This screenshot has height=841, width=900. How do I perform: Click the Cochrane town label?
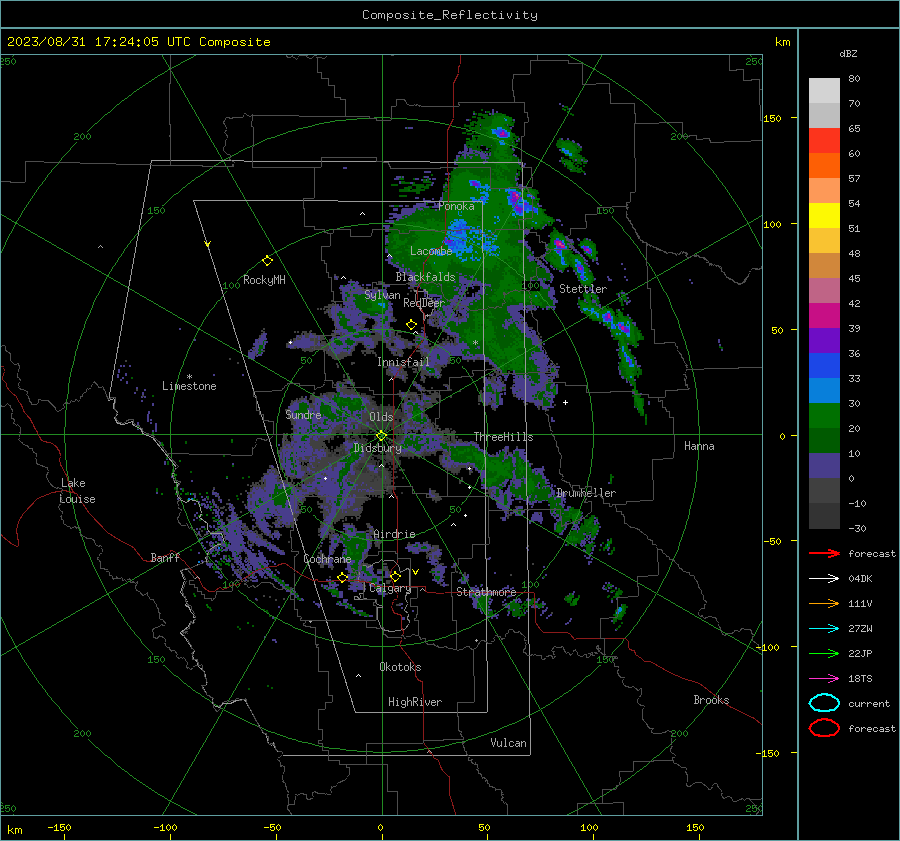coord(327,559)
